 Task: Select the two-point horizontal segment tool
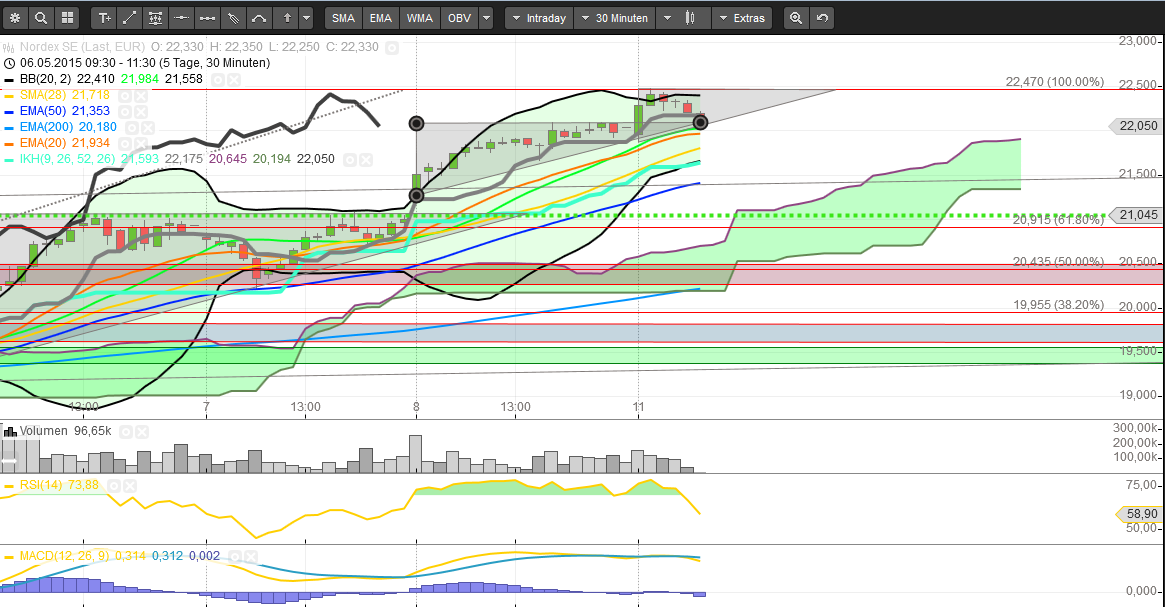click(207, 18)
